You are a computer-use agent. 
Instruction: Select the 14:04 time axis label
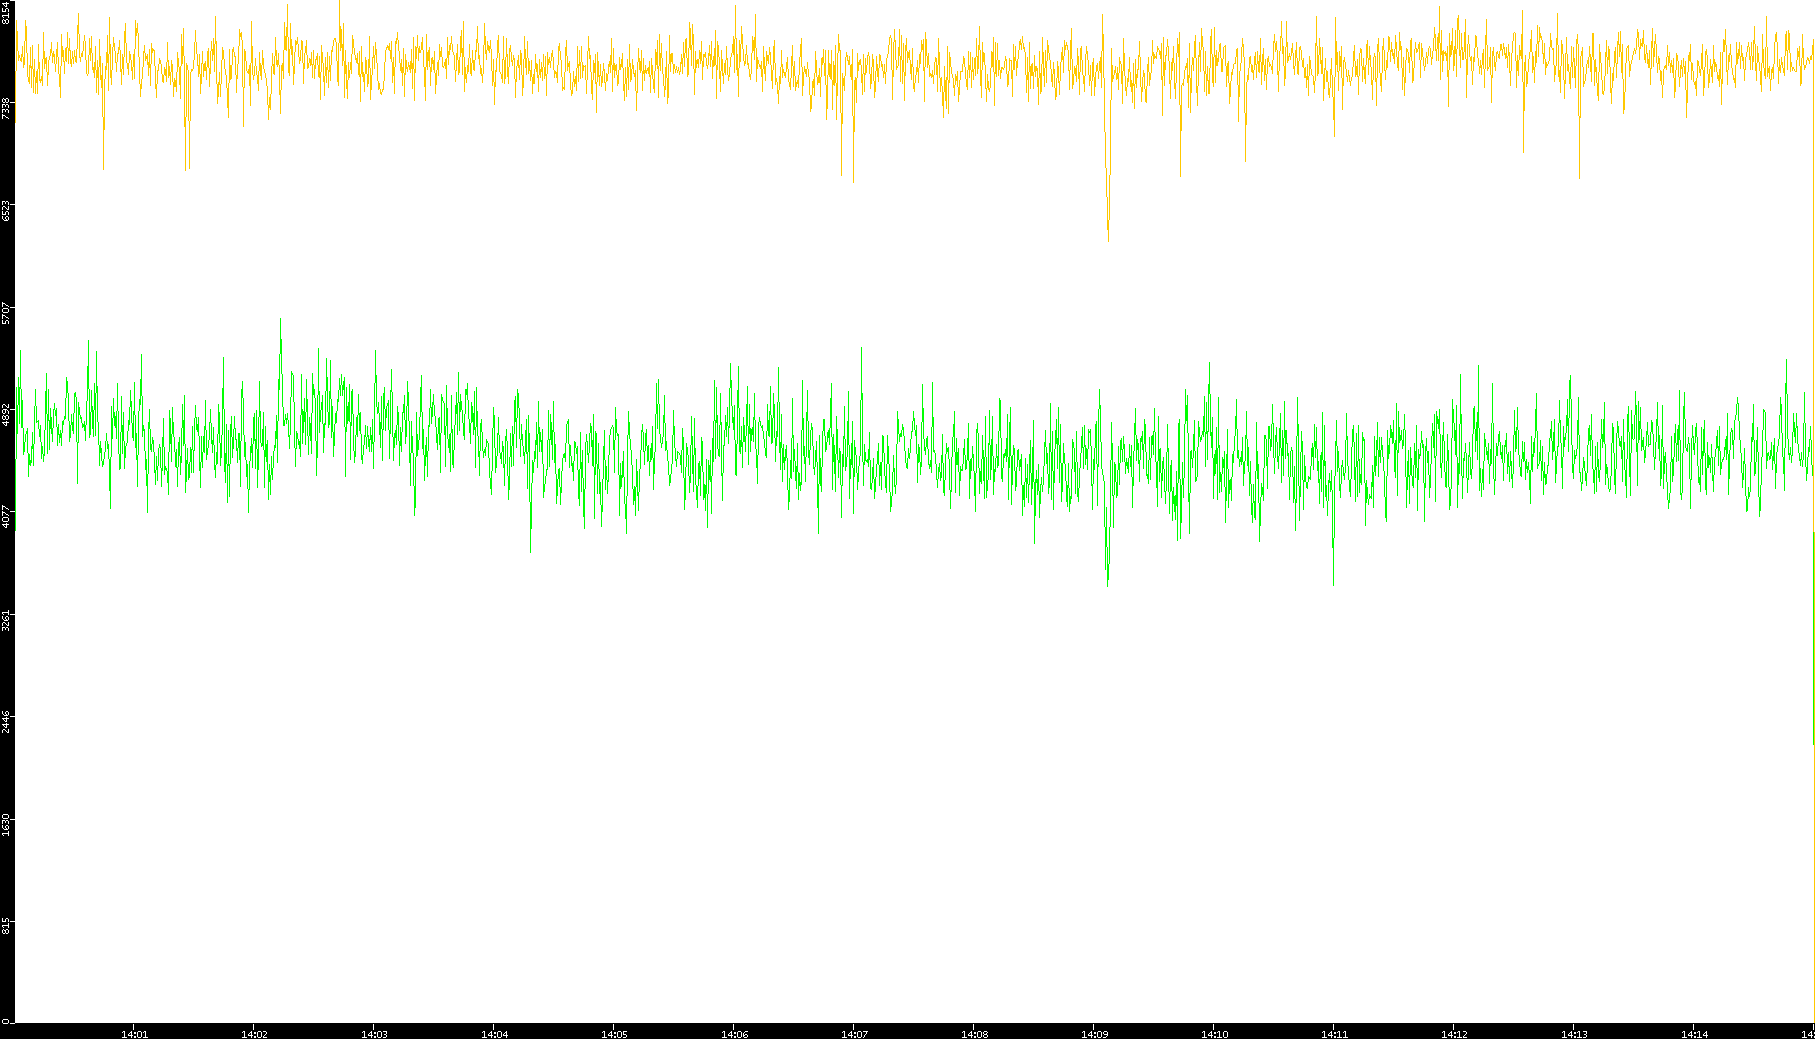click(494, 1034)
